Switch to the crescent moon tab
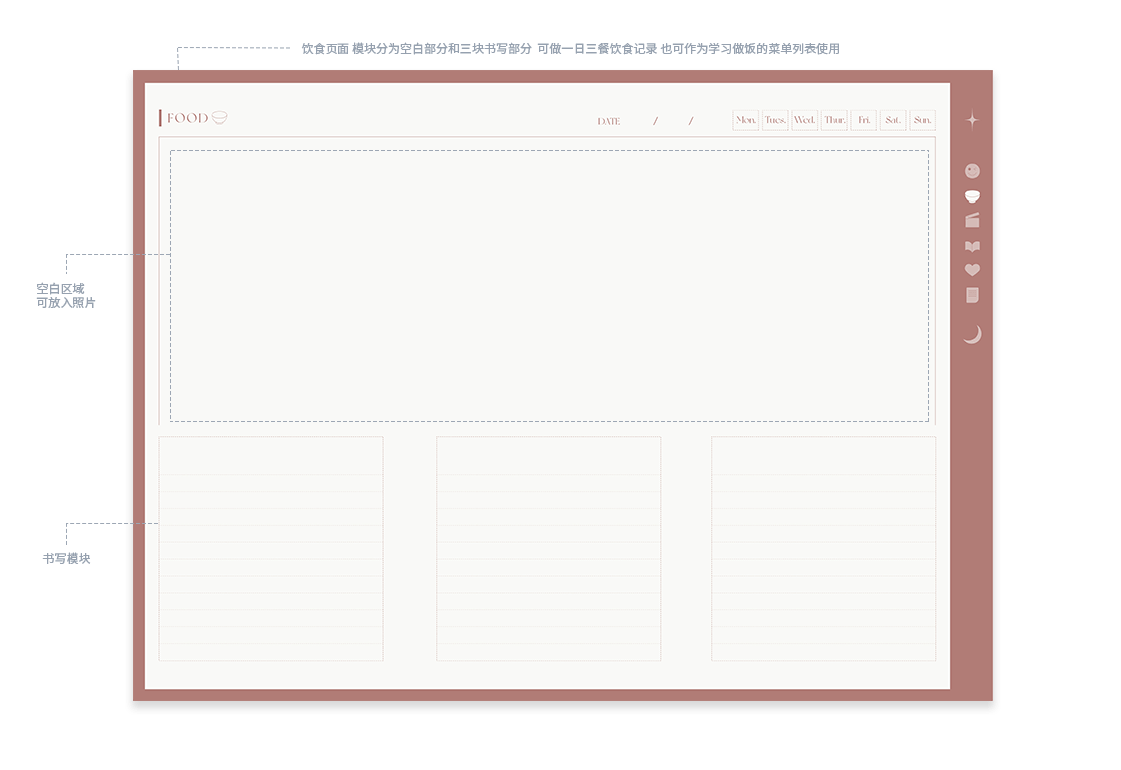 [x=972, y=334]
